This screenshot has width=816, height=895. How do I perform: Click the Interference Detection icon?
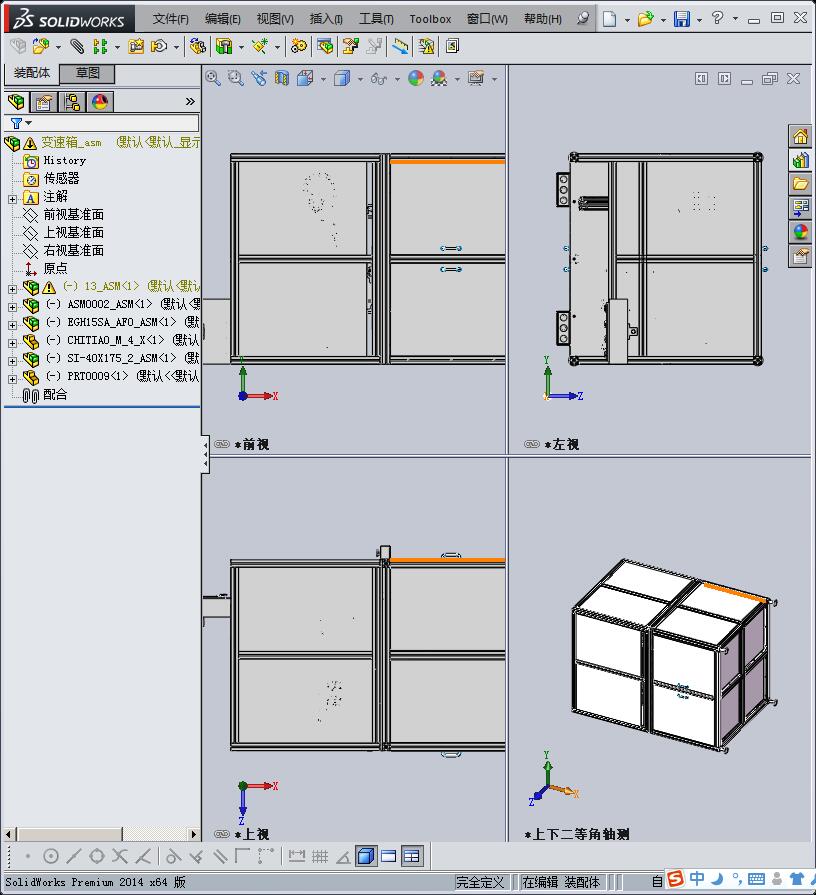(x=400, y=46)
